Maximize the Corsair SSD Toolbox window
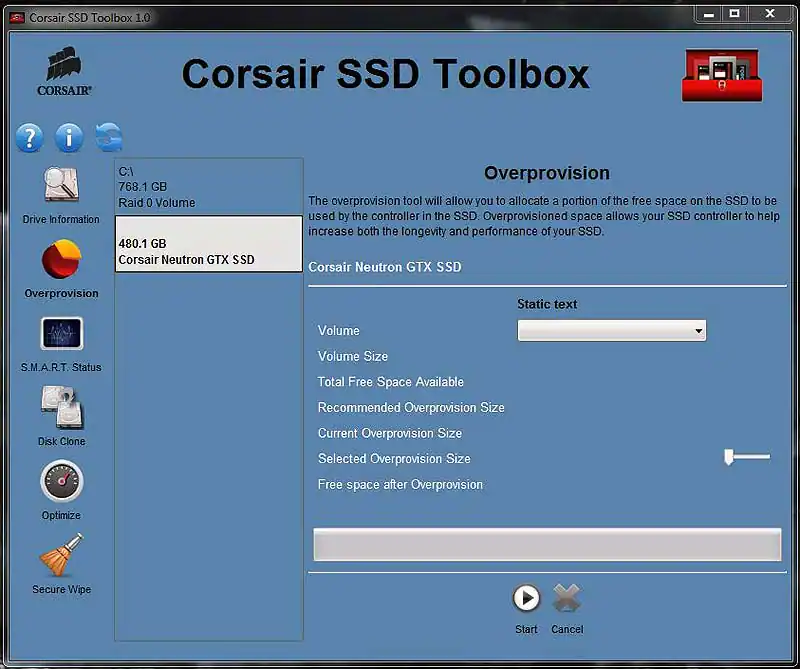800x669 pixels. click(x=734, y=14)
